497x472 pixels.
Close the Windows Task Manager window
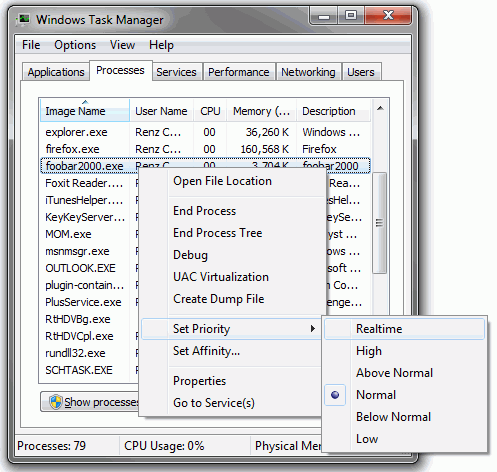click(388, 16)
